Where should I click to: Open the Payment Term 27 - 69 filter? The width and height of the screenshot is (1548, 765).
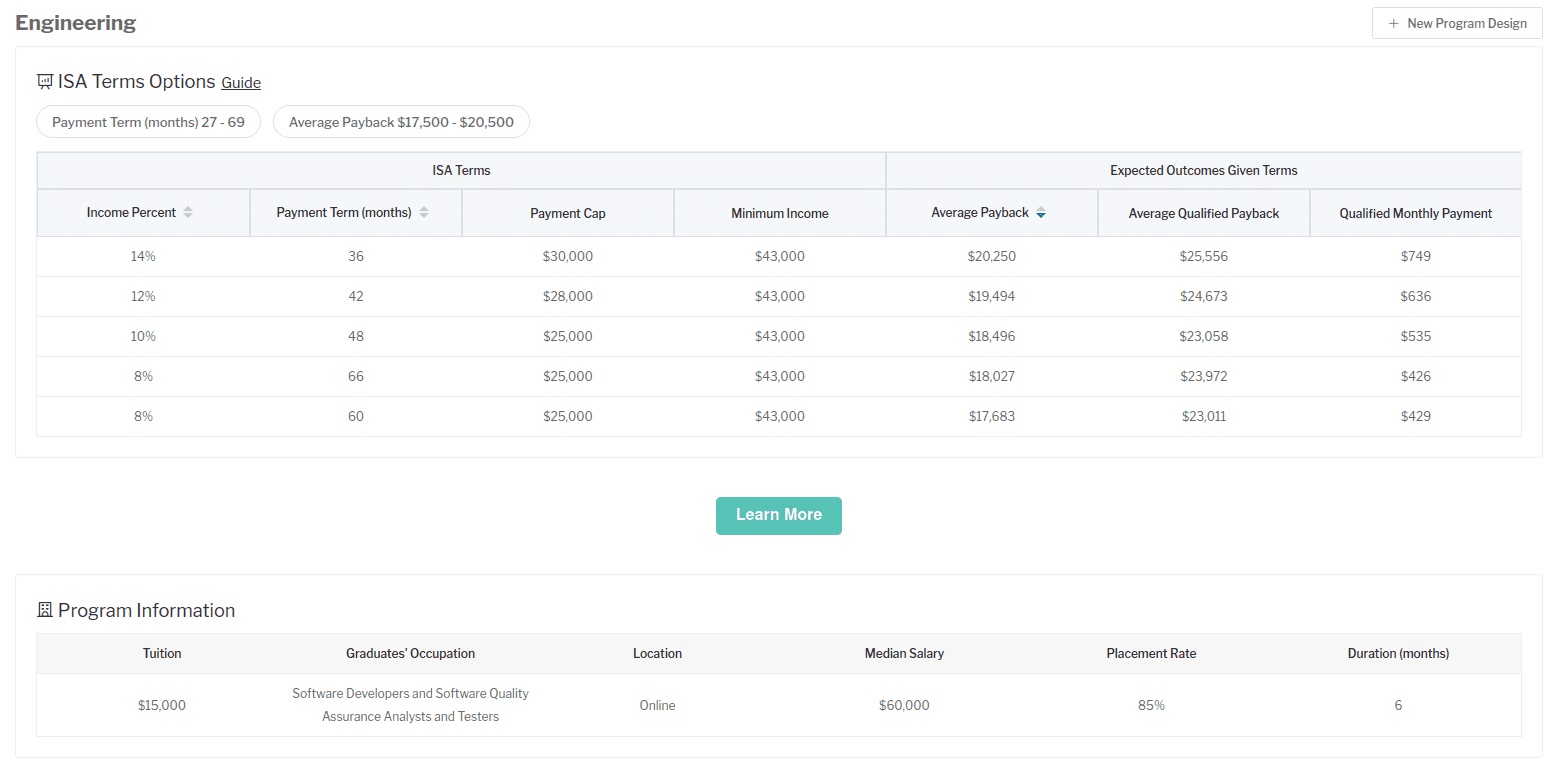(x=148, y=122)
